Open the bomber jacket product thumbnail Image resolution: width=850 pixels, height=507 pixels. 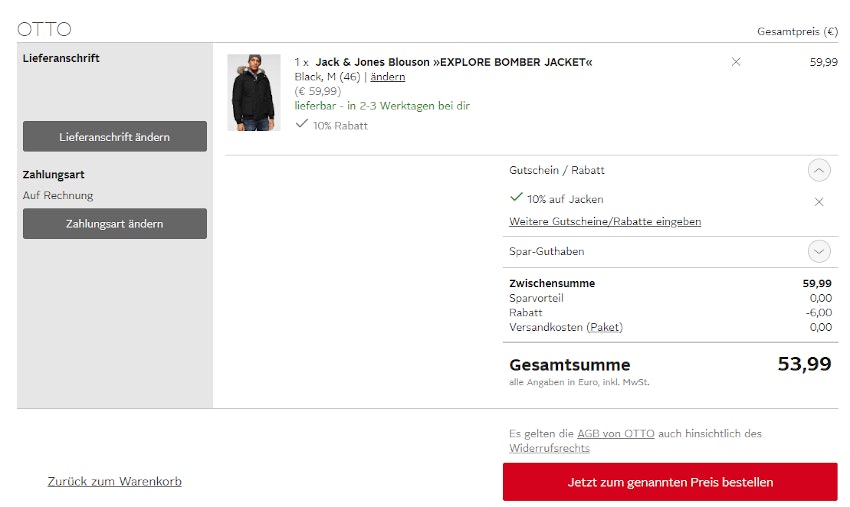(253, 92)
